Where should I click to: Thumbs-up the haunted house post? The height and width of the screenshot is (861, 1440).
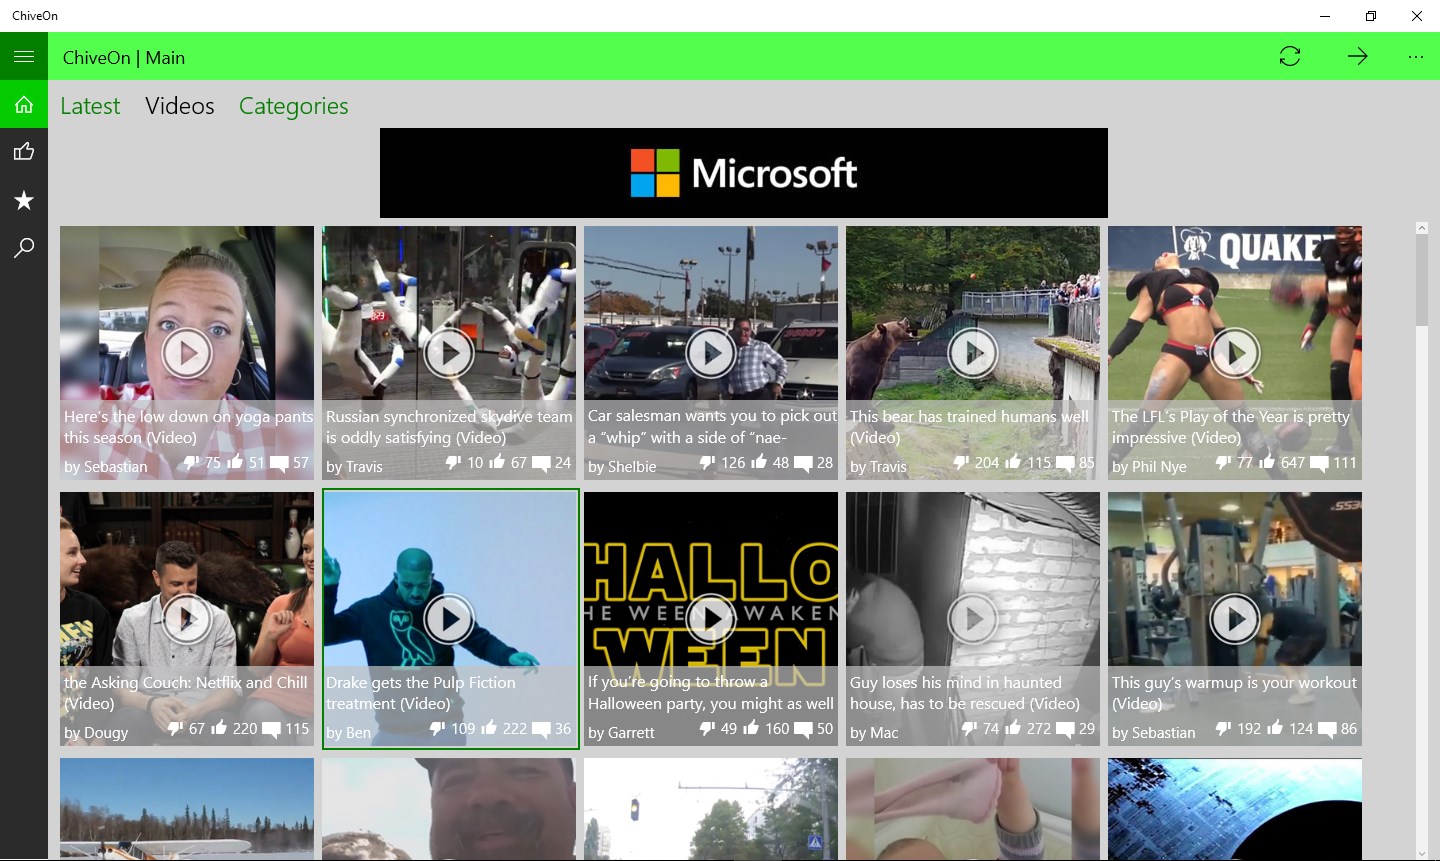point(1013,728)
